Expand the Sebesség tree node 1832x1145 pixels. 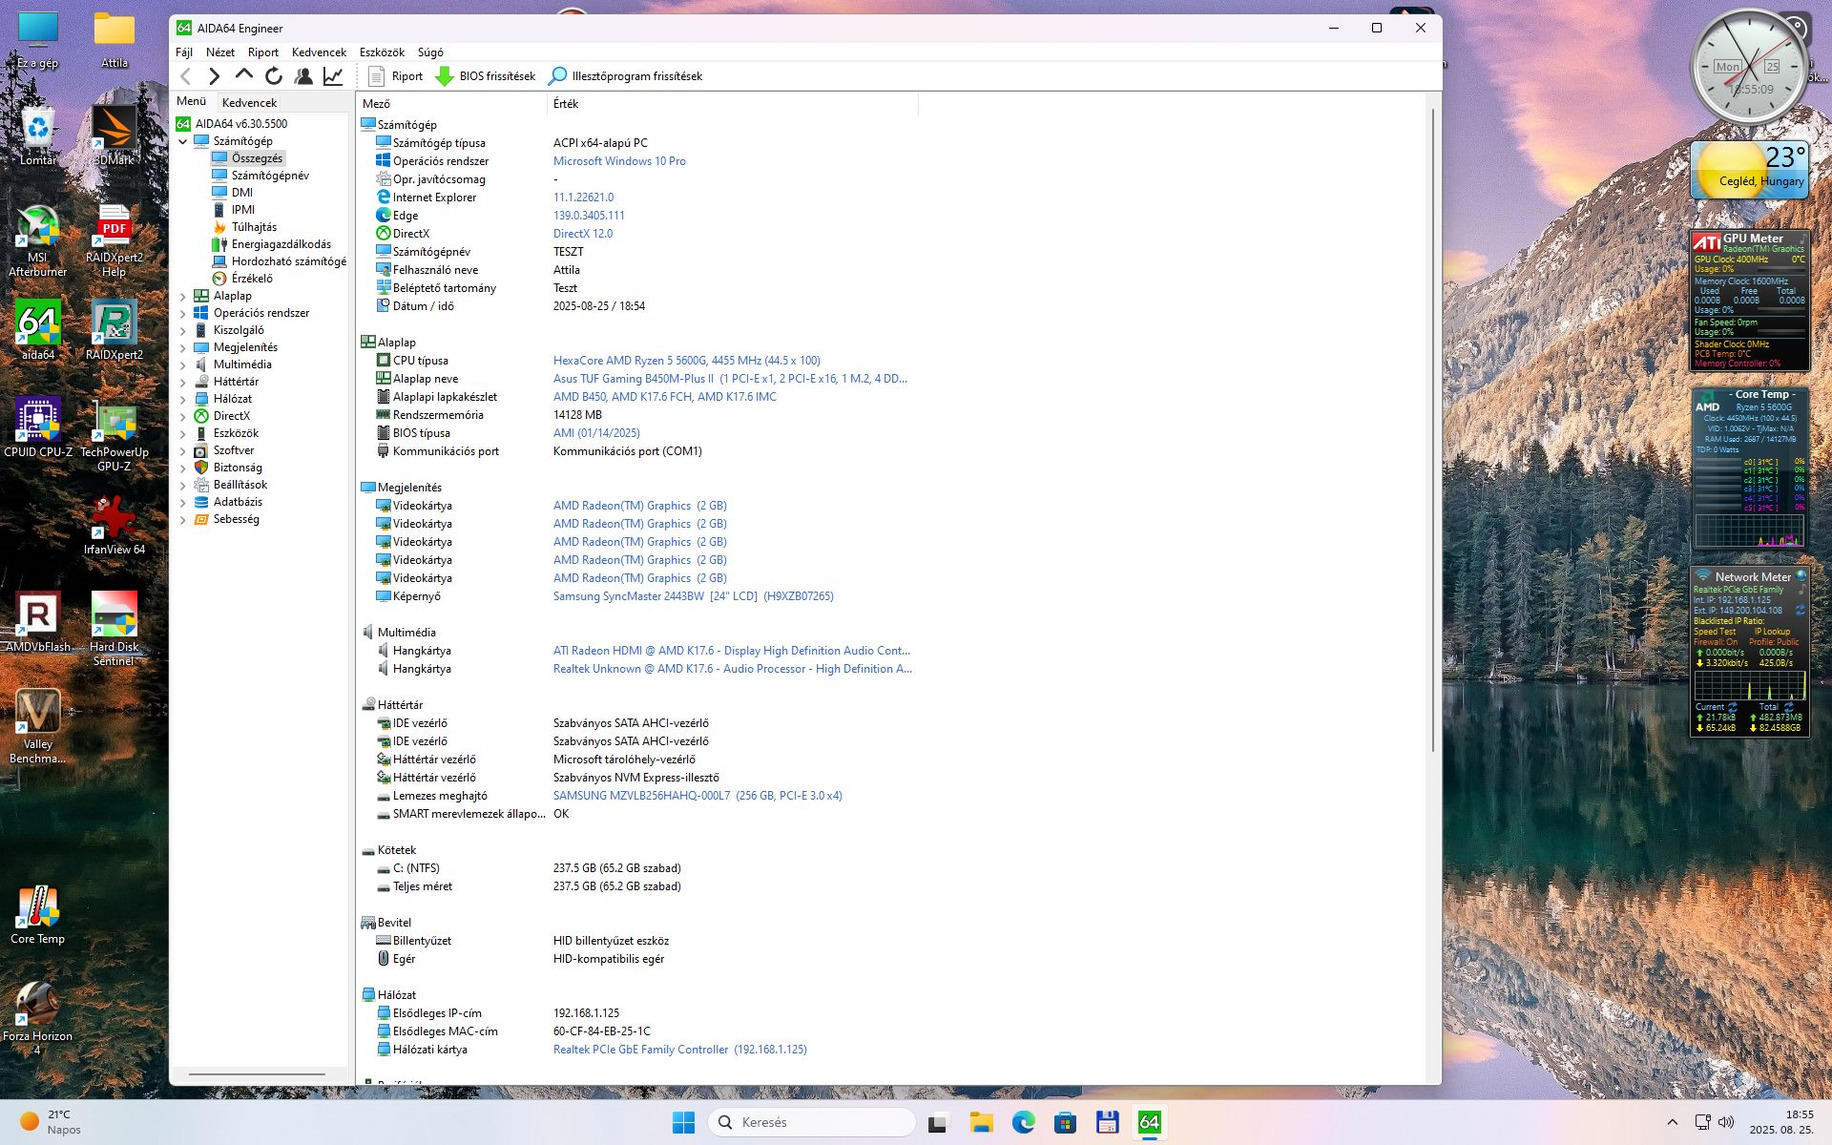[184, 520]
